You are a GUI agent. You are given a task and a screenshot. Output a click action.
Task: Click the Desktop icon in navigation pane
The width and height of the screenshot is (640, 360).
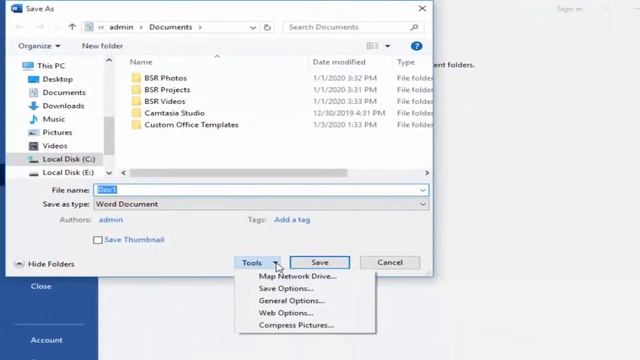(x=33, y=79)
